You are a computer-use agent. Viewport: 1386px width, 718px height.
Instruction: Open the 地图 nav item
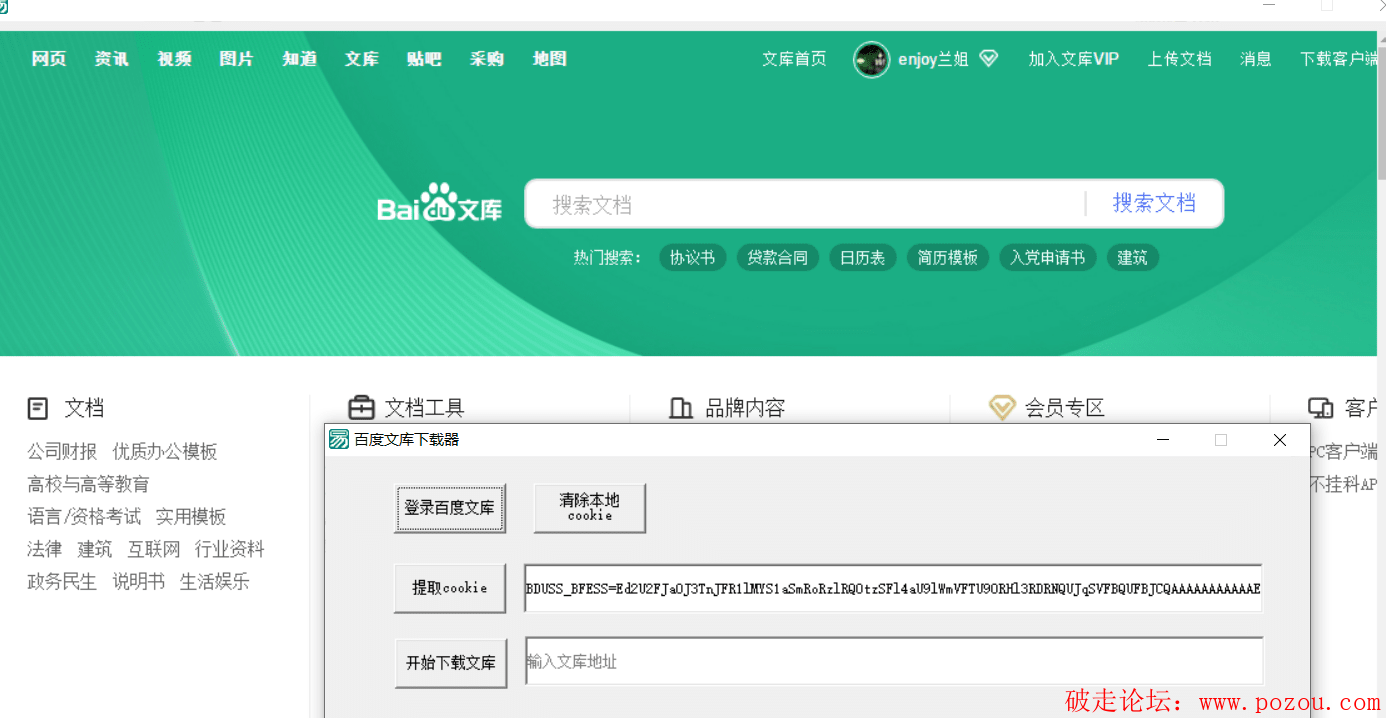(550, 59)
